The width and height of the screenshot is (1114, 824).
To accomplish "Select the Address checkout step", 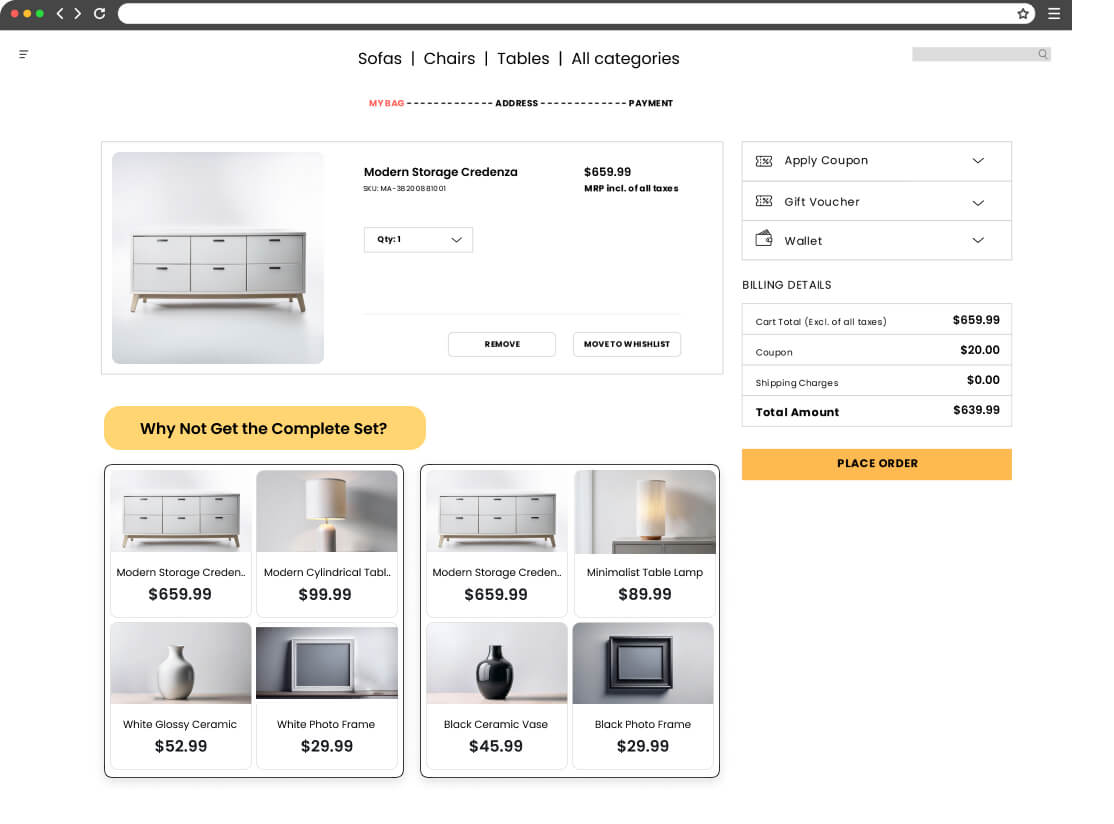I will point(516,104).
